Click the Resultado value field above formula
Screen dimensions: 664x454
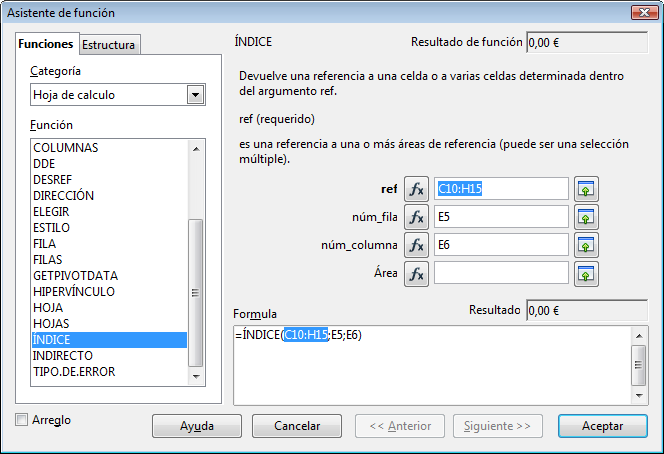coord(587,310)
